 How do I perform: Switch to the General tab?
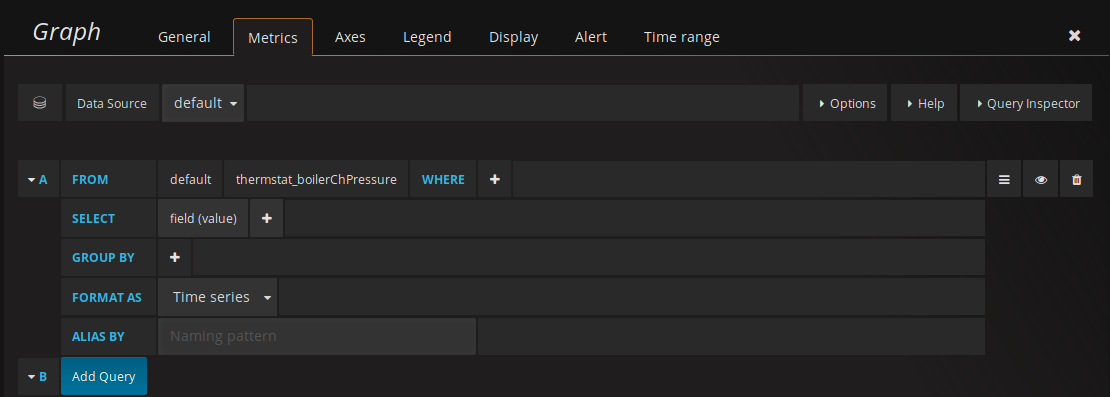click(184, 37)
